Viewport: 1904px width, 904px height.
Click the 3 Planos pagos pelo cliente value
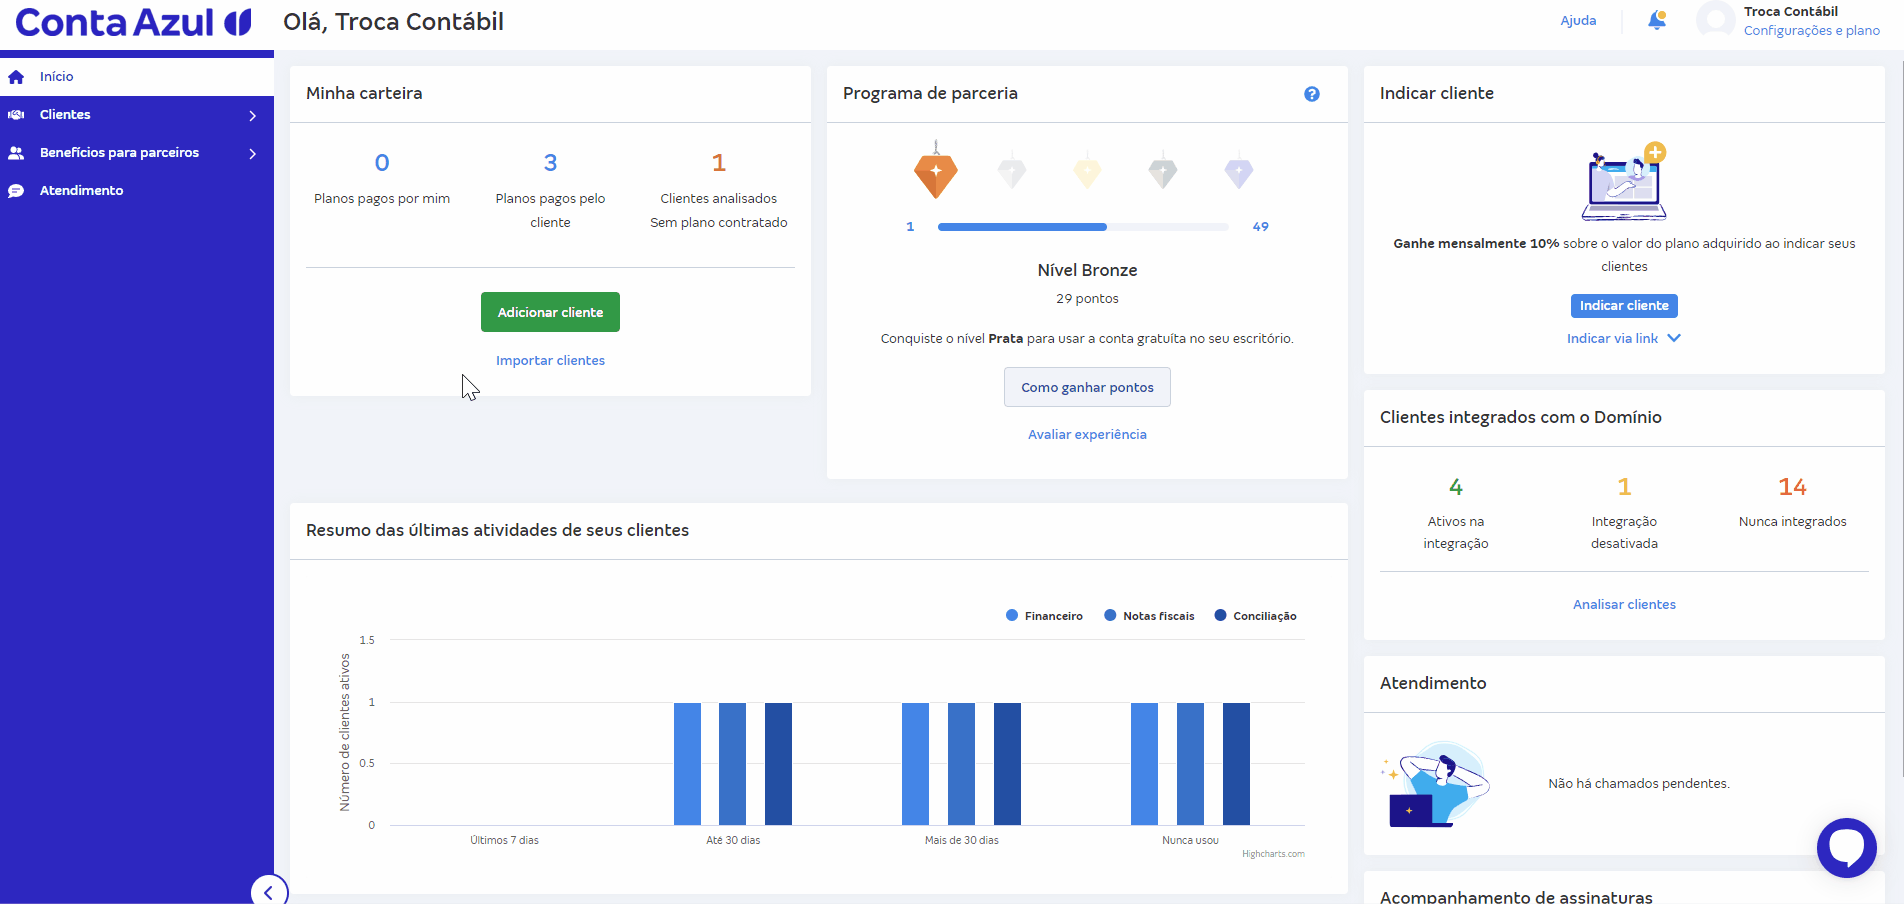(x=550, y=163)
